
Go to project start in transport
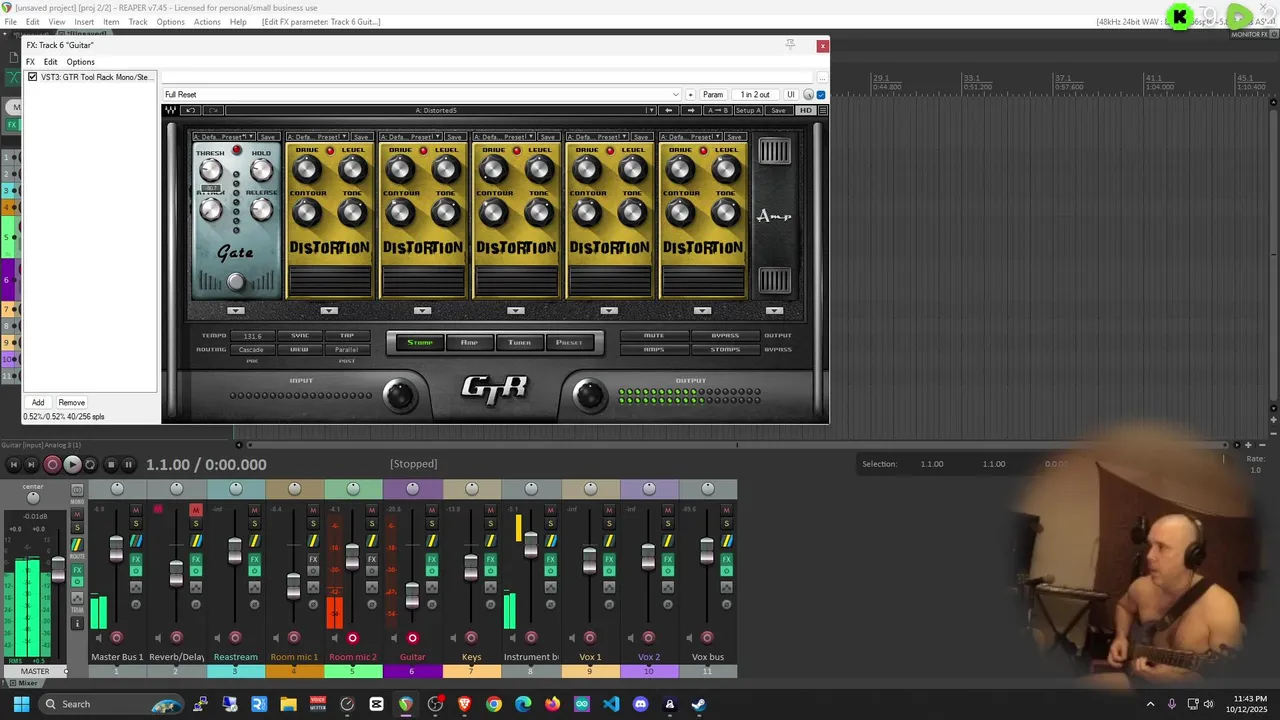[x=13, y=464]
